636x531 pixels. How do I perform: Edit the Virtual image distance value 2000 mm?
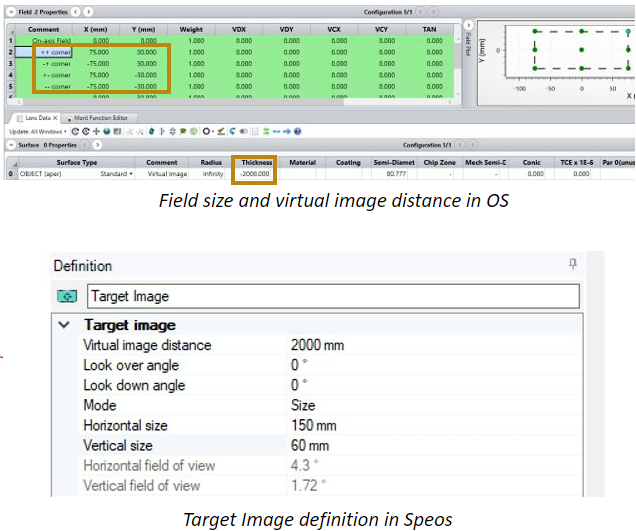pyautogui.click(x=434, y=345)
